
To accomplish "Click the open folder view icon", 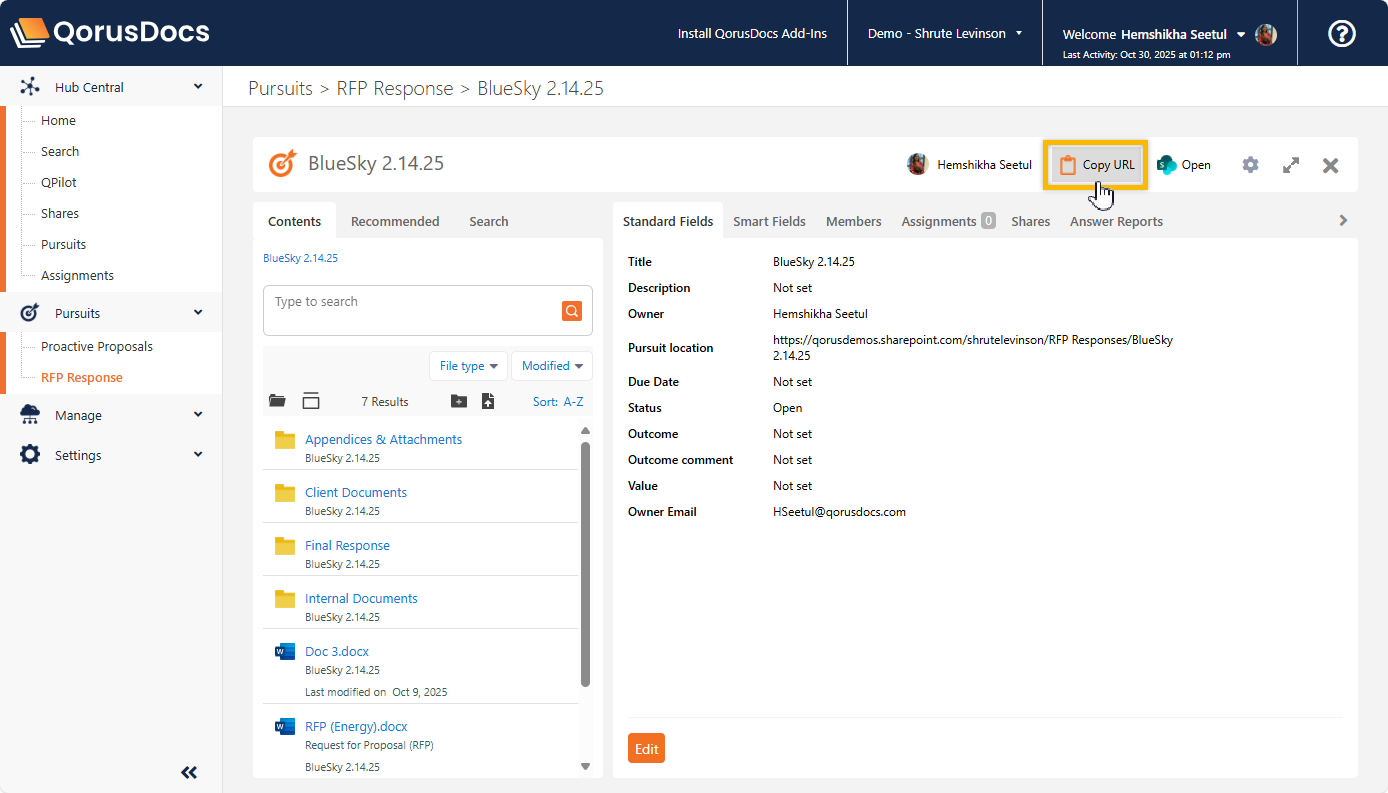I will click(x=278, y=401).
